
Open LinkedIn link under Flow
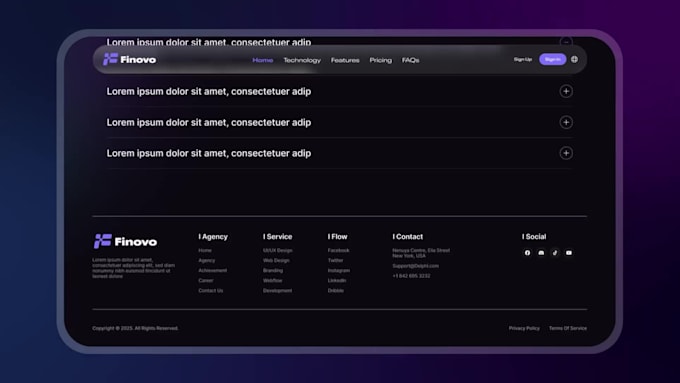pyautogui.click(x=337, y=280)
